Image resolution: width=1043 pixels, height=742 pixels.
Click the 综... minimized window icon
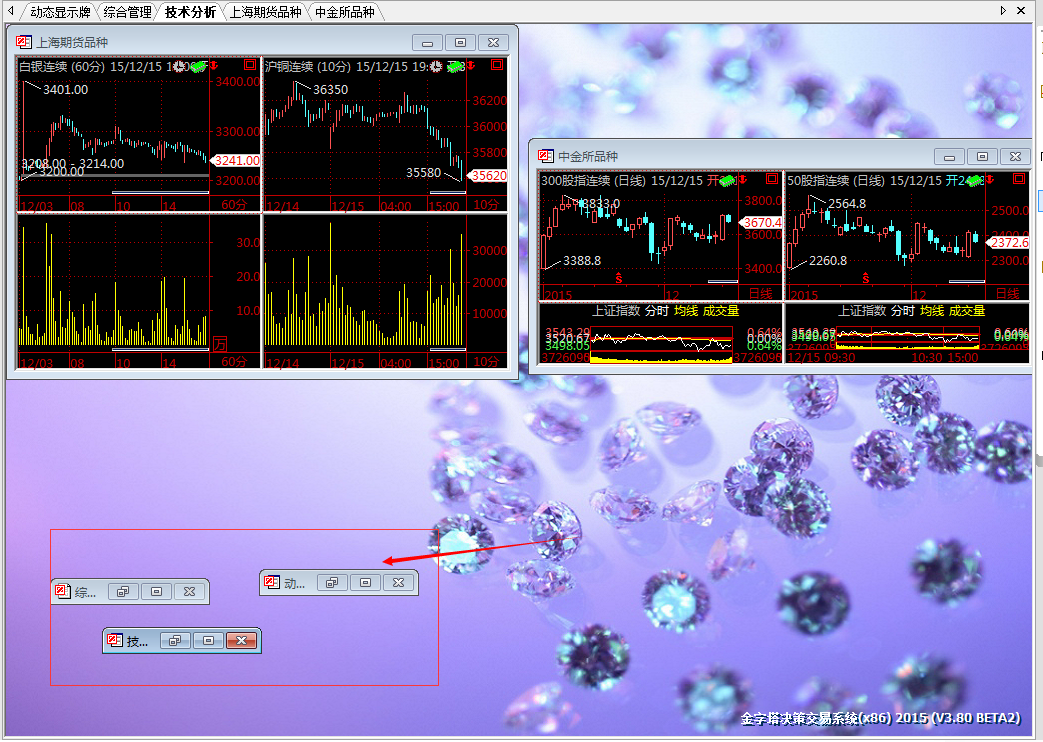pyautogui.click(x=63, y=591)
